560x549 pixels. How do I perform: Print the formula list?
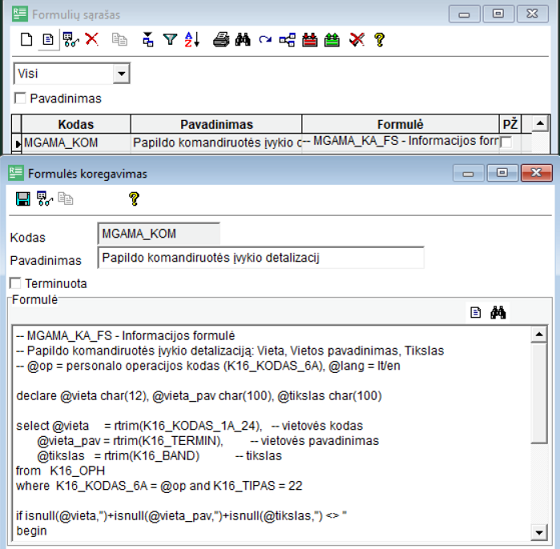click(221, 39)
